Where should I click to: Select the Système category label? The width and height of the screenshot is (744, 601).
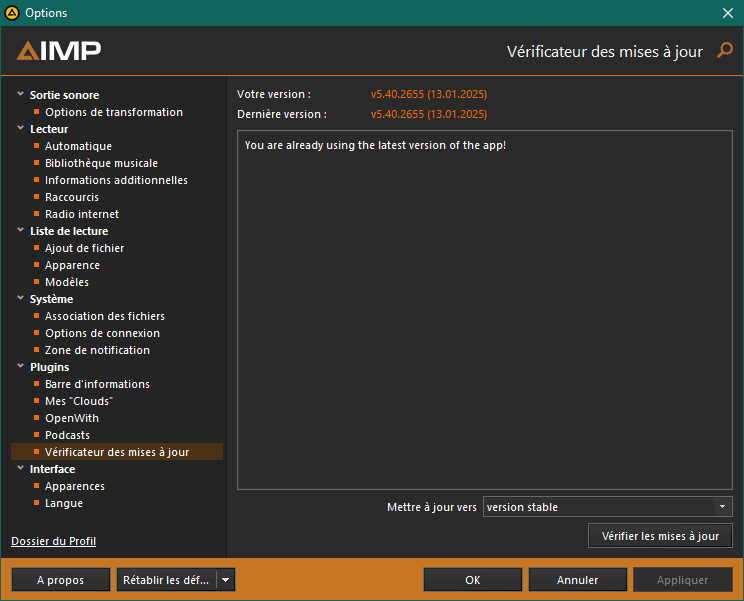coord(51,299)
